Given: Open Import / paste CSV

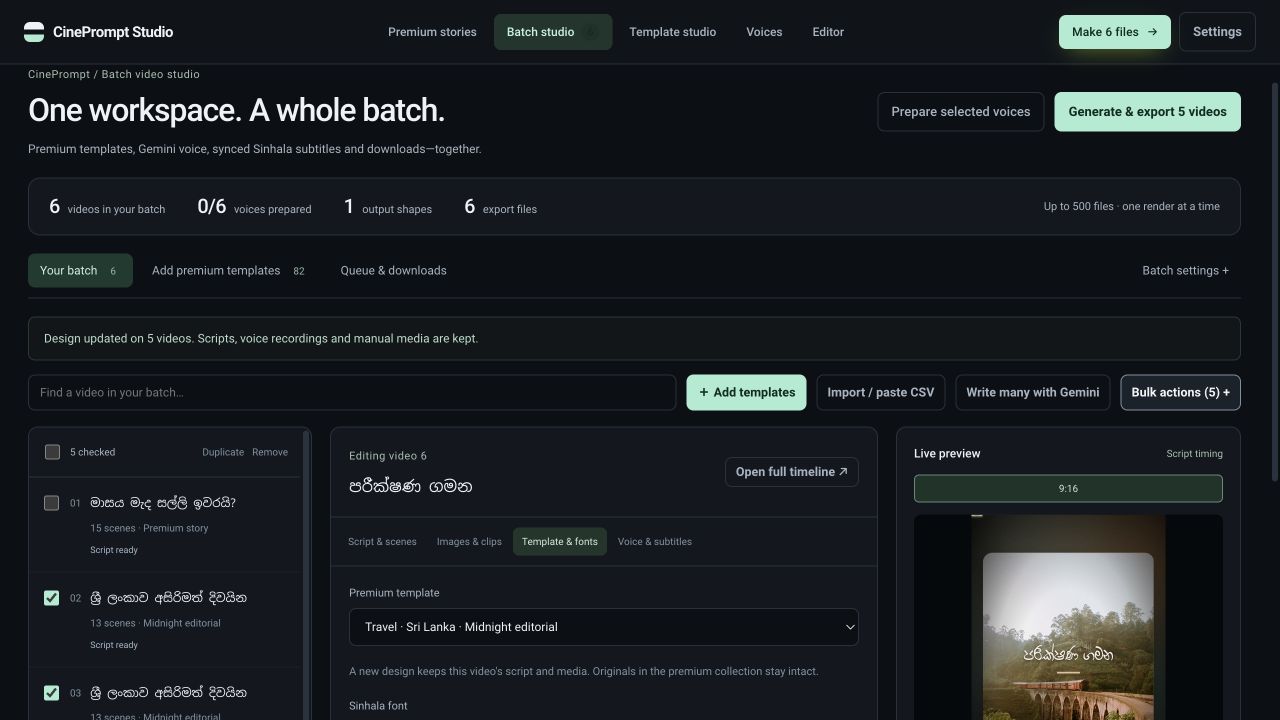Looking at the screenshot, I should point(880,393).
